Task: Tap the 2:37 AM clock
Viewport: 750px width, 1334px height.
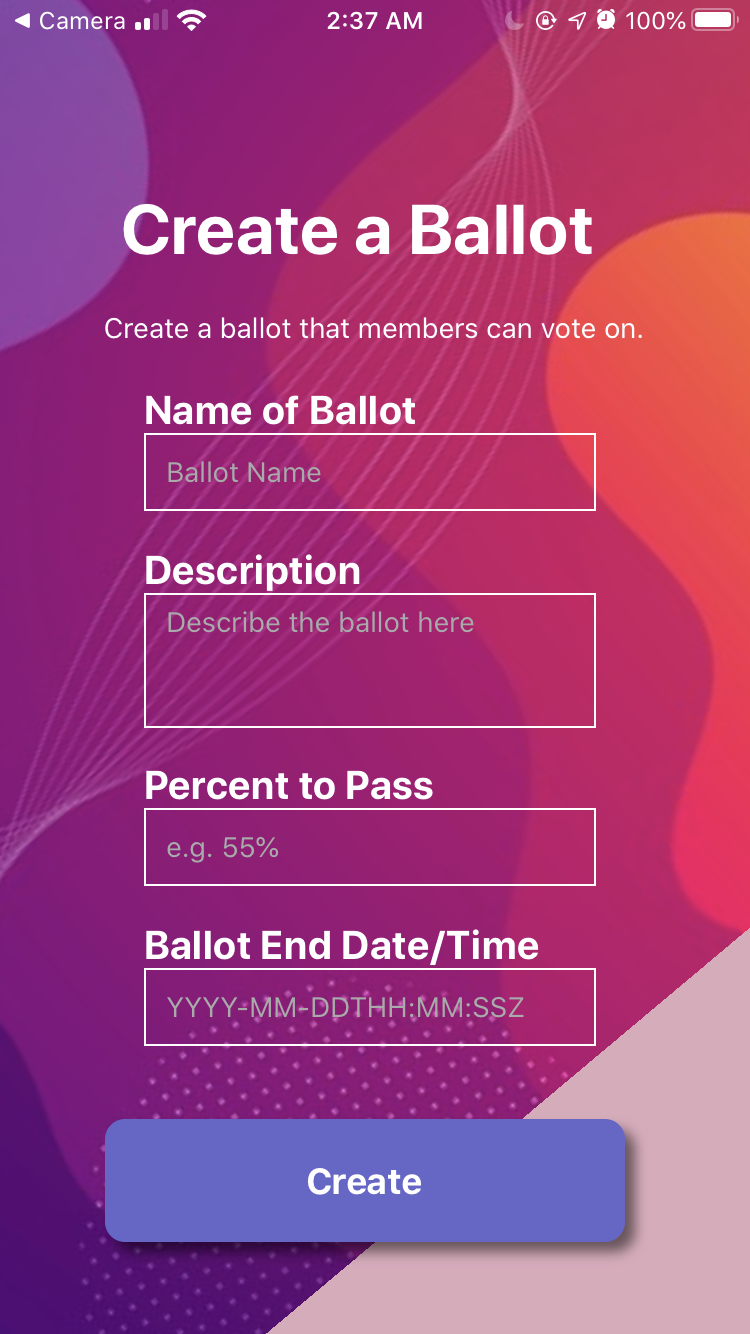Action: [x=373, y=21]
